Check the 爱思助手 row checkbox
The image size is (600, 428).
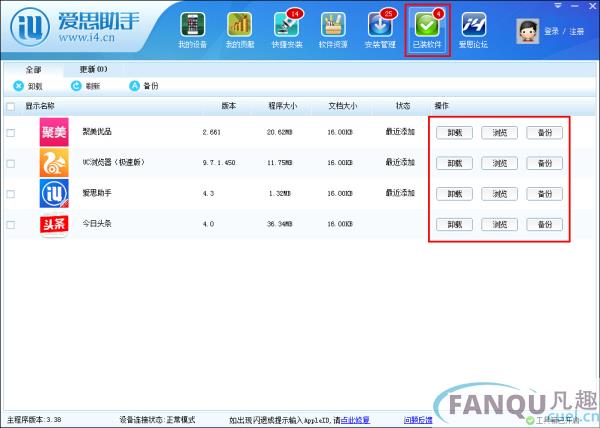pos(11,194)
